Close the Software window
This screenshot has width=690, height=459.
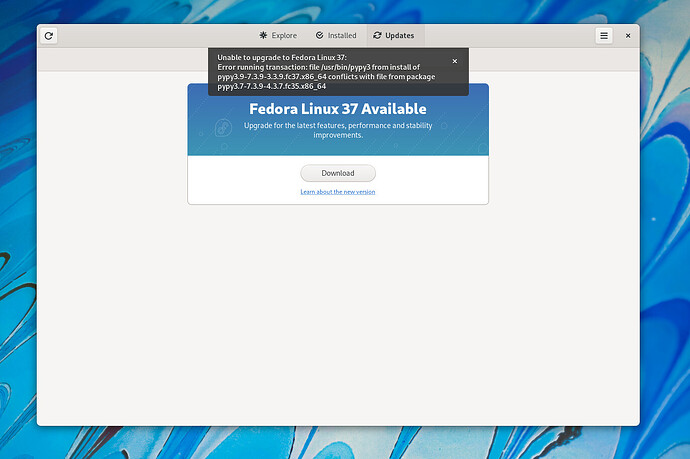click(628, 36)
